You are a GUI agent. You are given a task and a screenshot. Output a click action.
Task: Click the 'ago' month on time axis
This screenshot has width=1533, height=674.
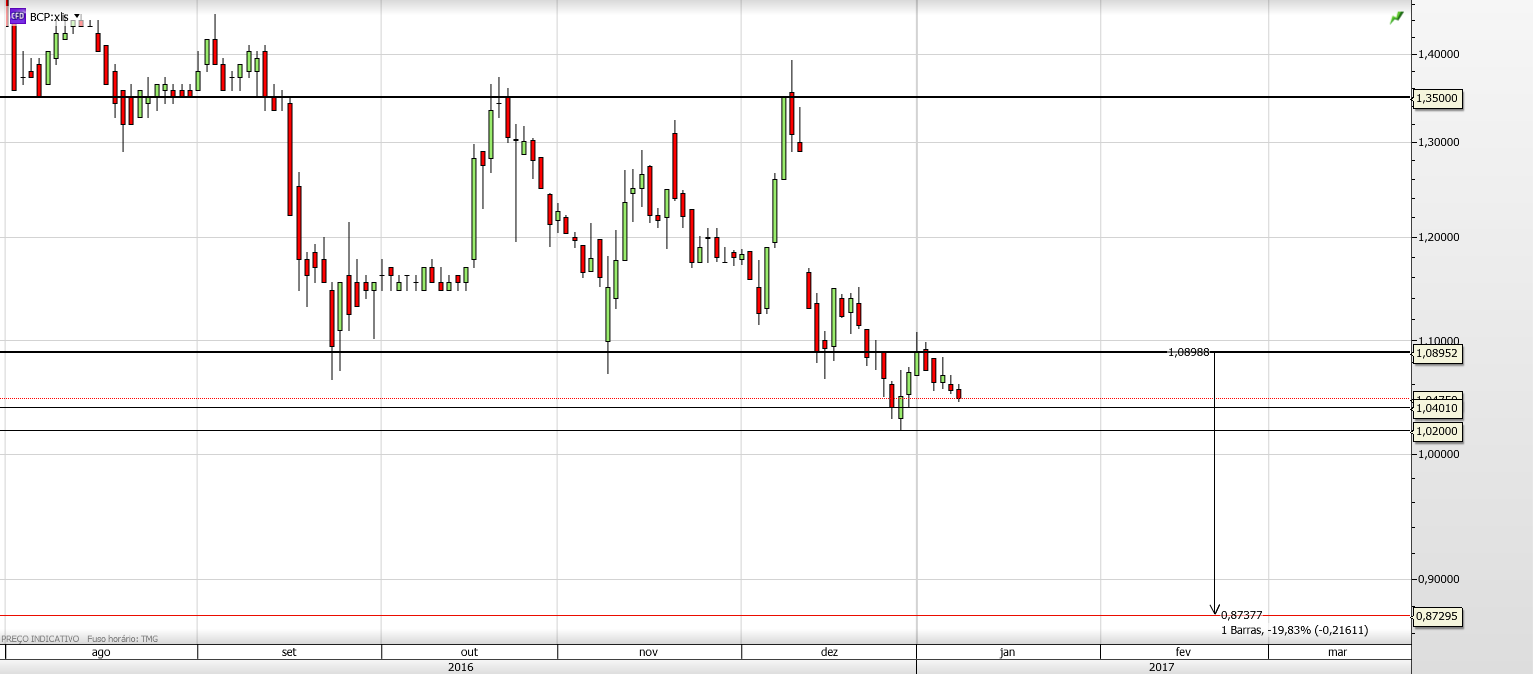pos(100,652)
